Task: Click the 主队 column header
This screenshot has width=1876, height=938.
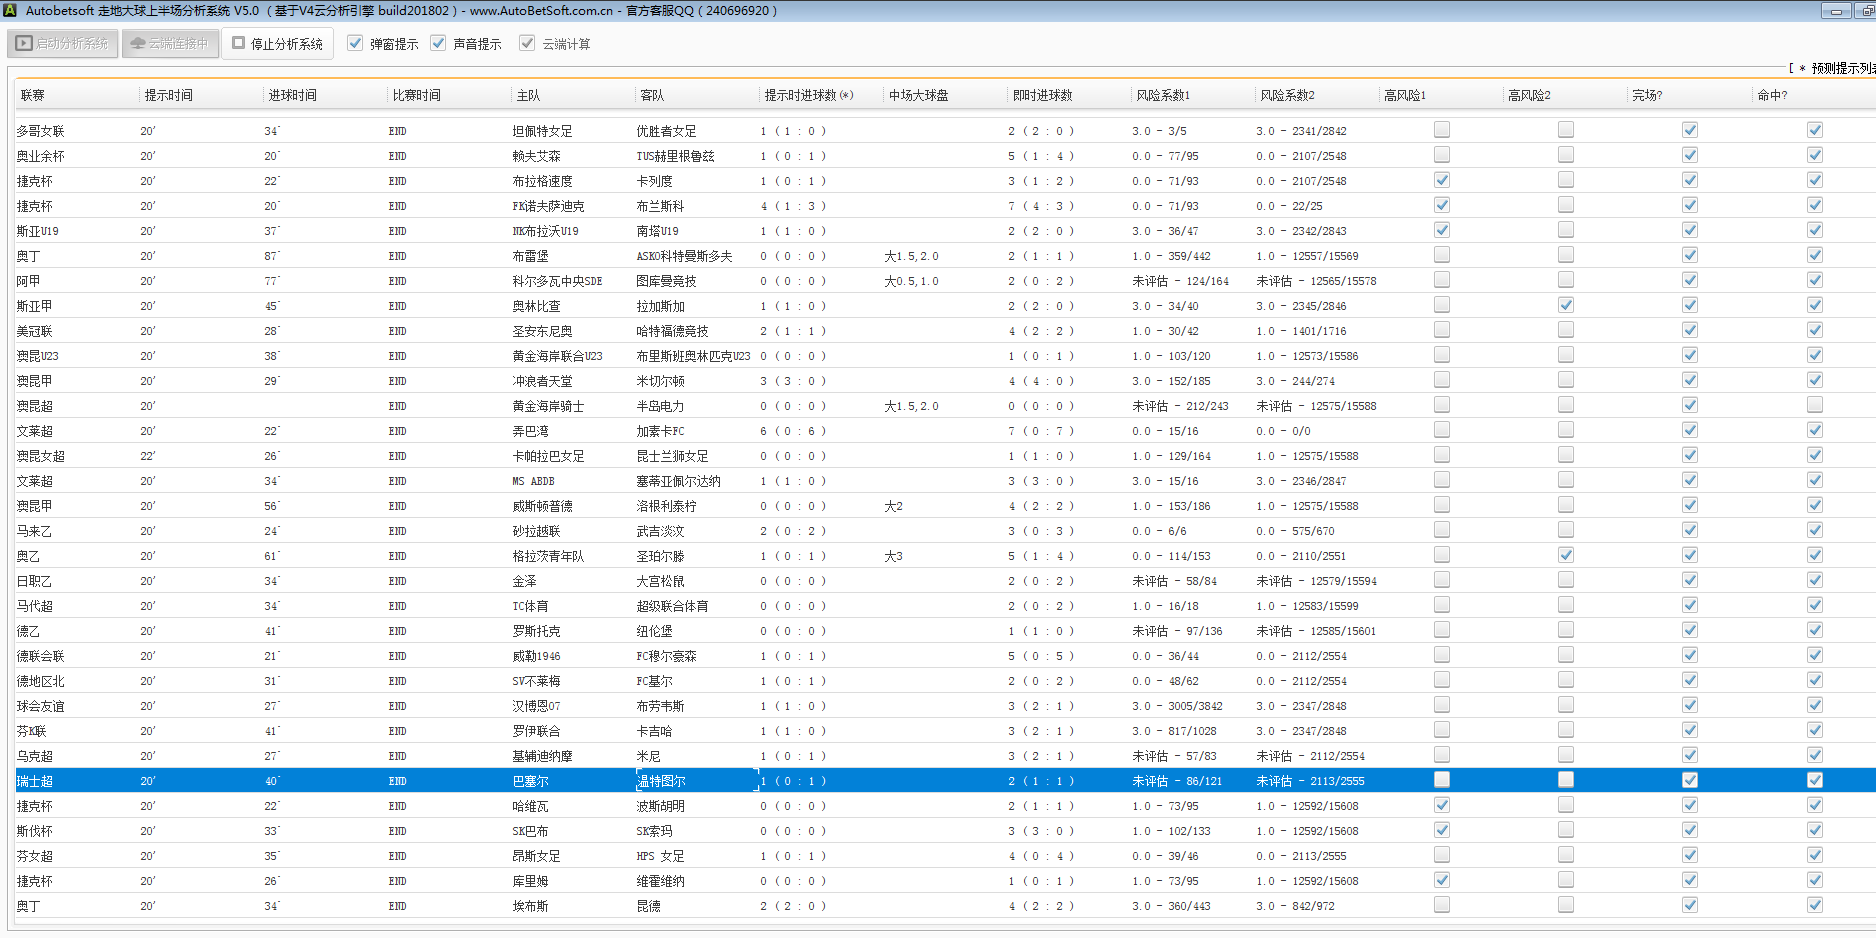Action: pos(528,96)
